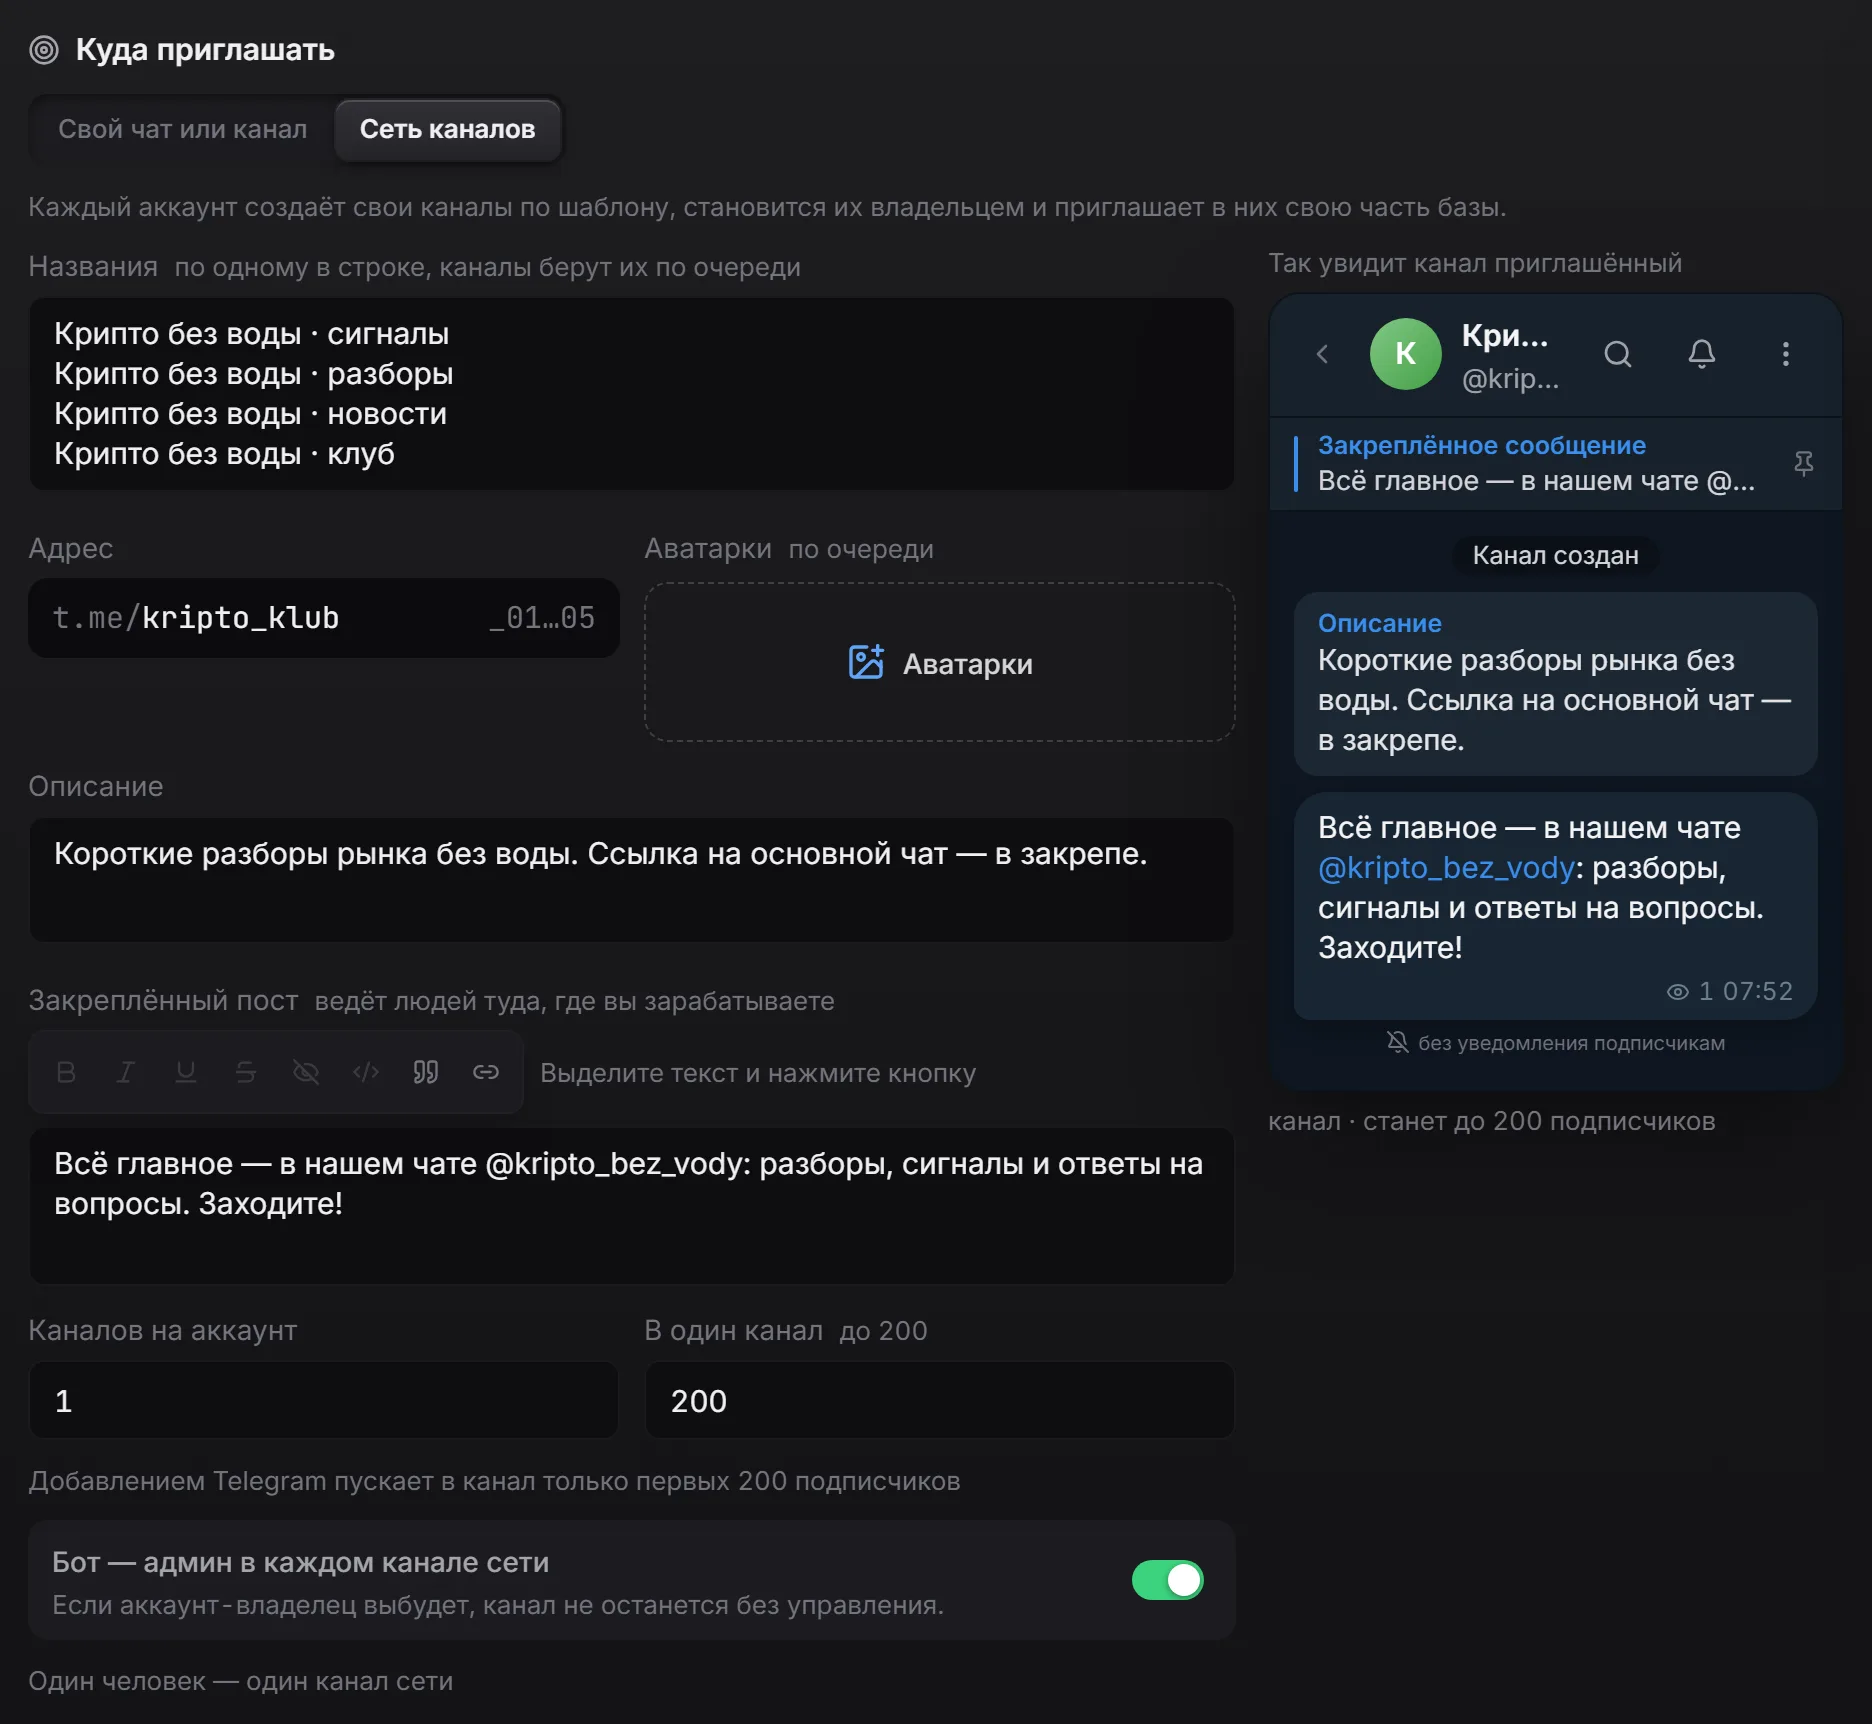Screen dimensions: 1872x1724
Task: Click the 'Кри...' channel title in preview
Action: [x=1505, y=336]
